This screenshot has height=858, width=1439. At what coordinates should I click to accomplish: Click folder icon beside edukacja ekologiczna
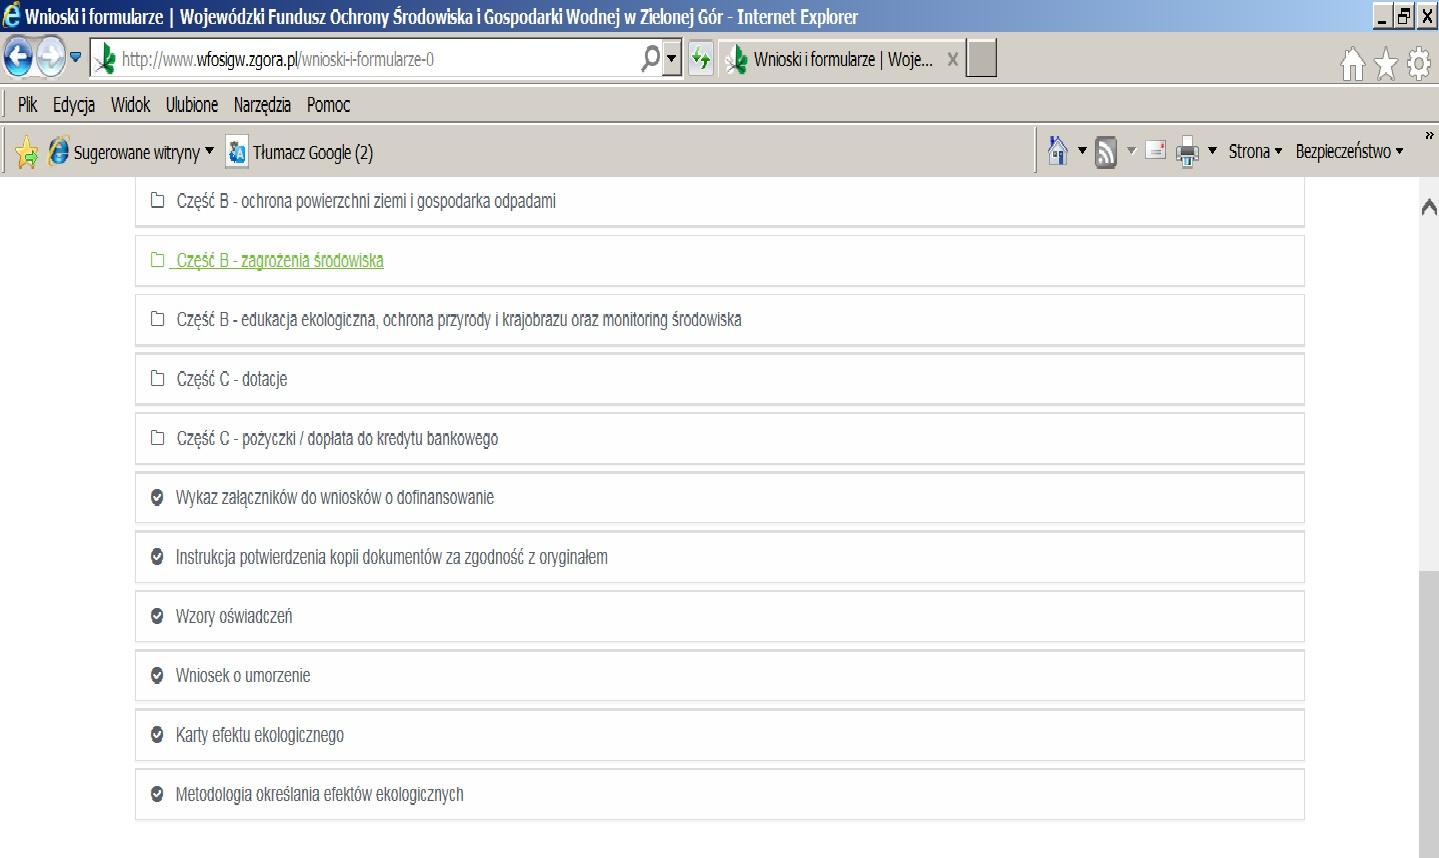pyautogui.click(x=157, y=319)
